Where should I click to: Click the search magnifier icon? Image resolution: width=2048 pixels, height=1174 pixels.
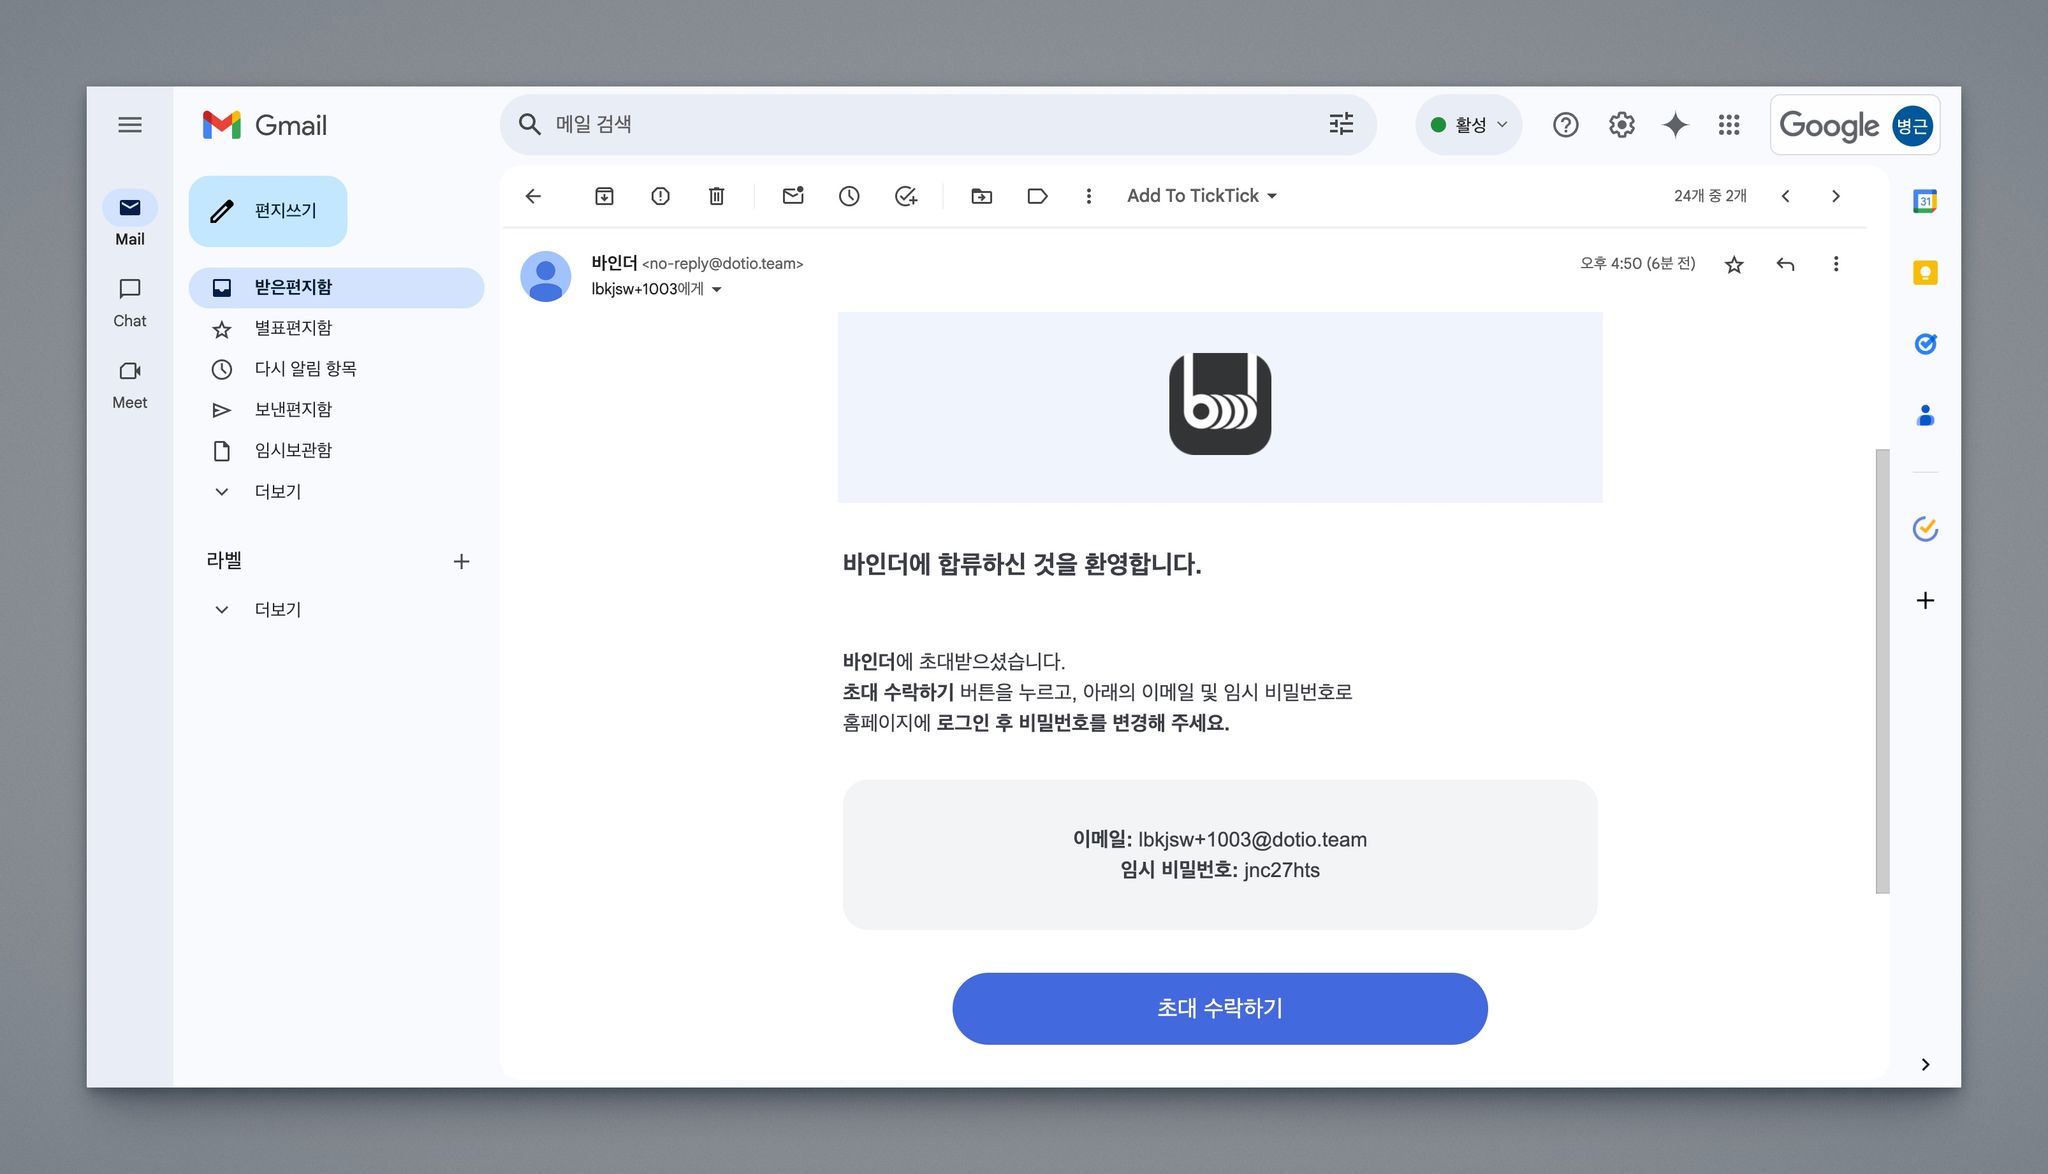[x=530, y=124]
